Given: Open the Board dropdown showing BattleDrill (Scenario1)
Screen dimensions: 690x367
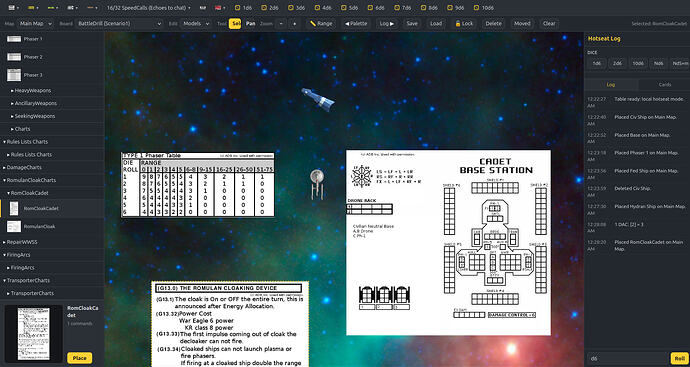Looking at the screenshot, I should [x=119, y=23].
